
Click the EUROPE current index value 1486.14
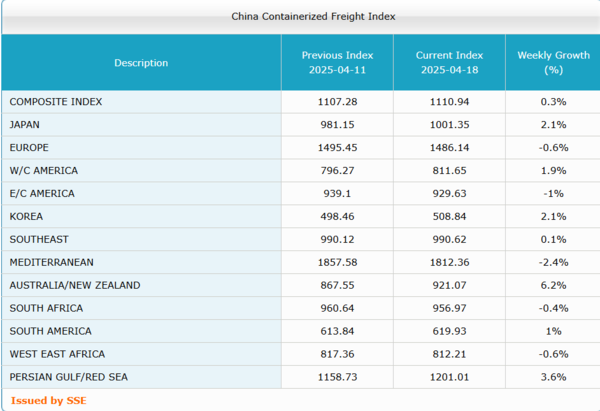click(x=449, y=148)
